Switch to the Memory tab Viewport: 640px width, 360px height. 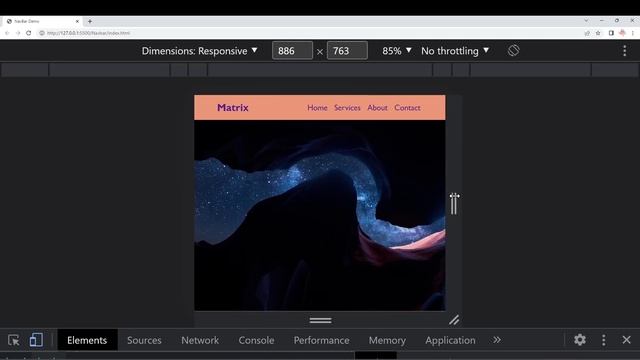387,340
